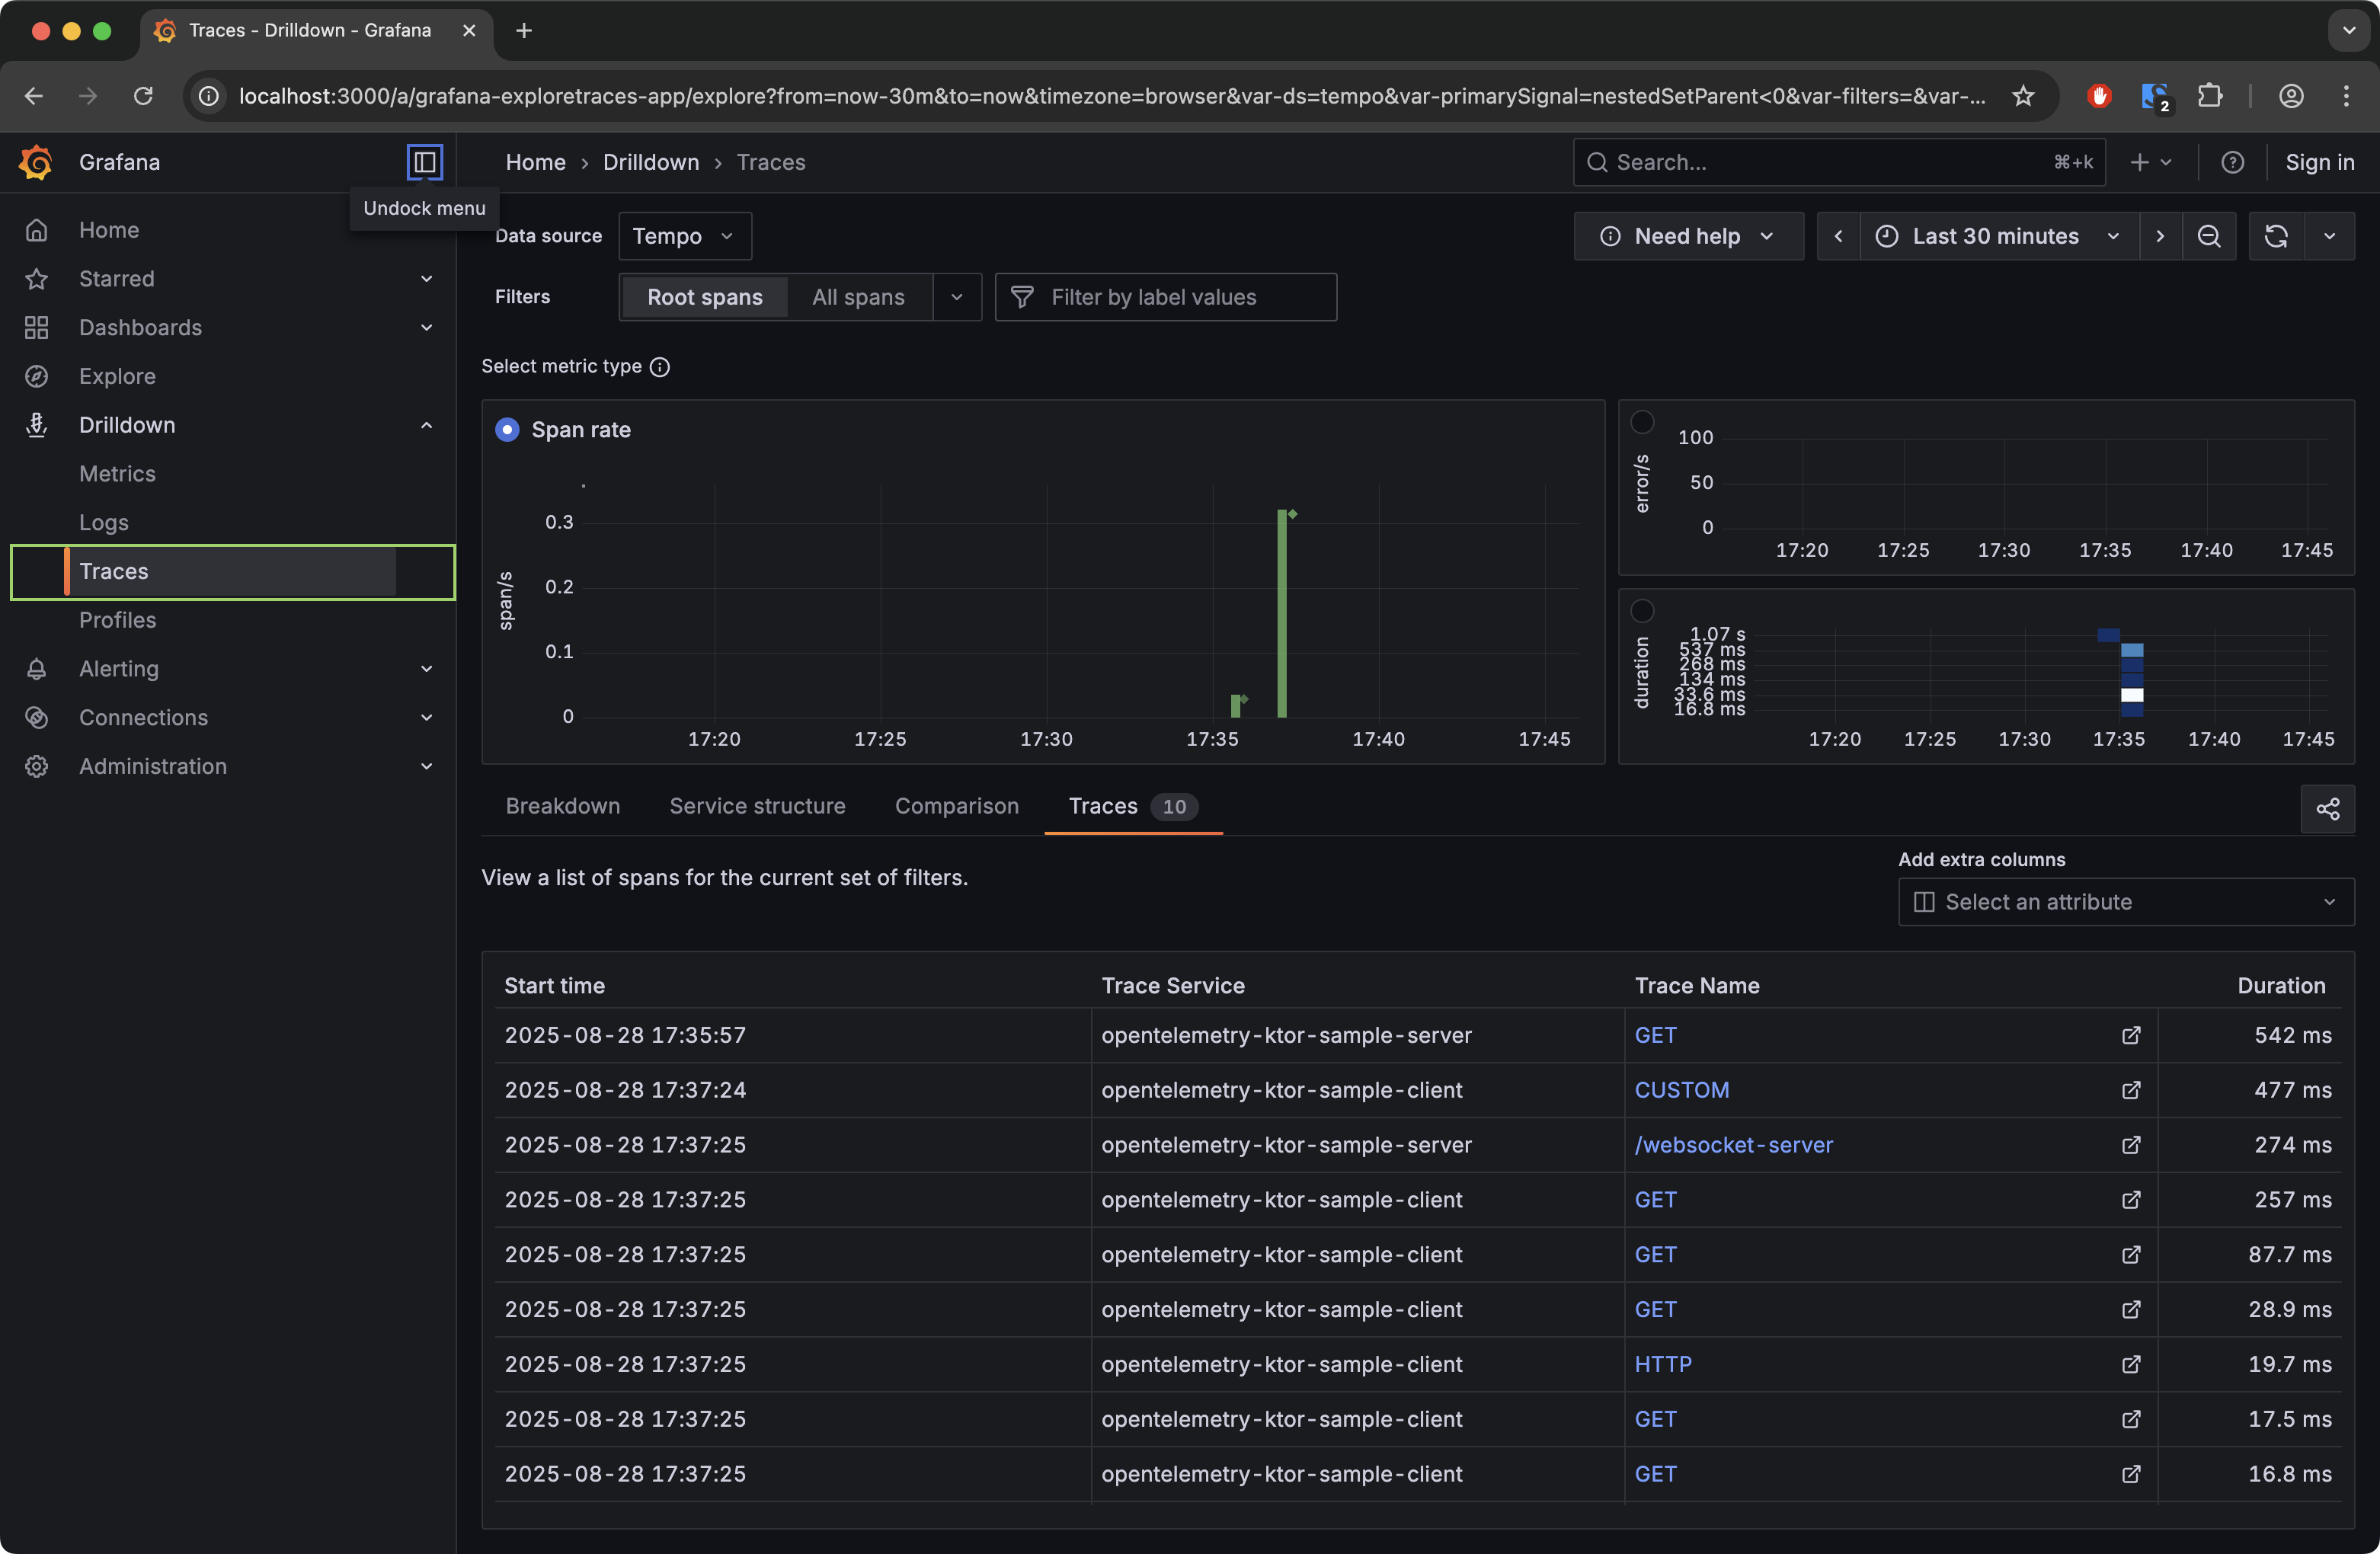Open the Help question mark icon
Screen dimensions: 2380x1554
click(x=2233, y=162)
